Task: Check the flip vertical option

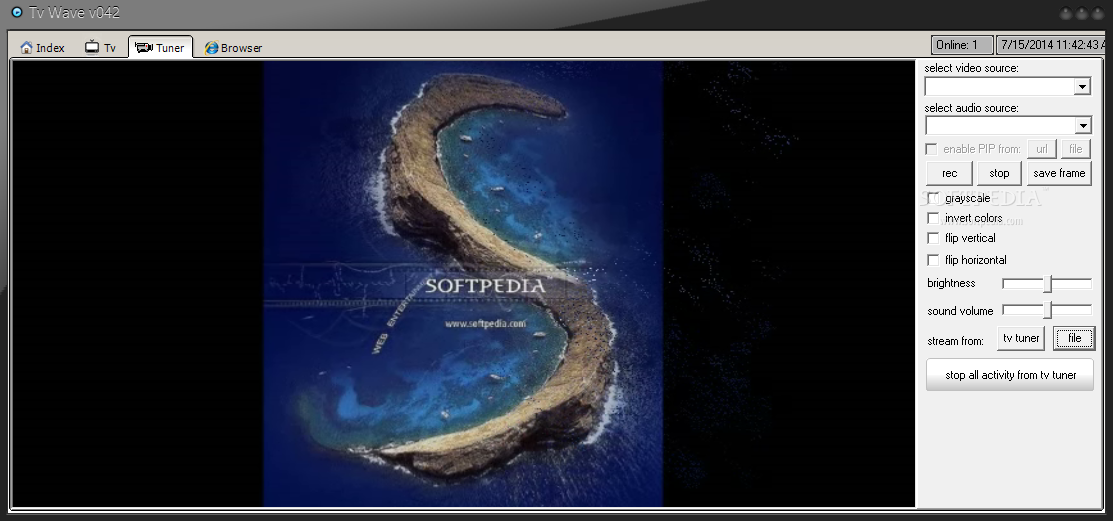Action: [x=933, y=238]
